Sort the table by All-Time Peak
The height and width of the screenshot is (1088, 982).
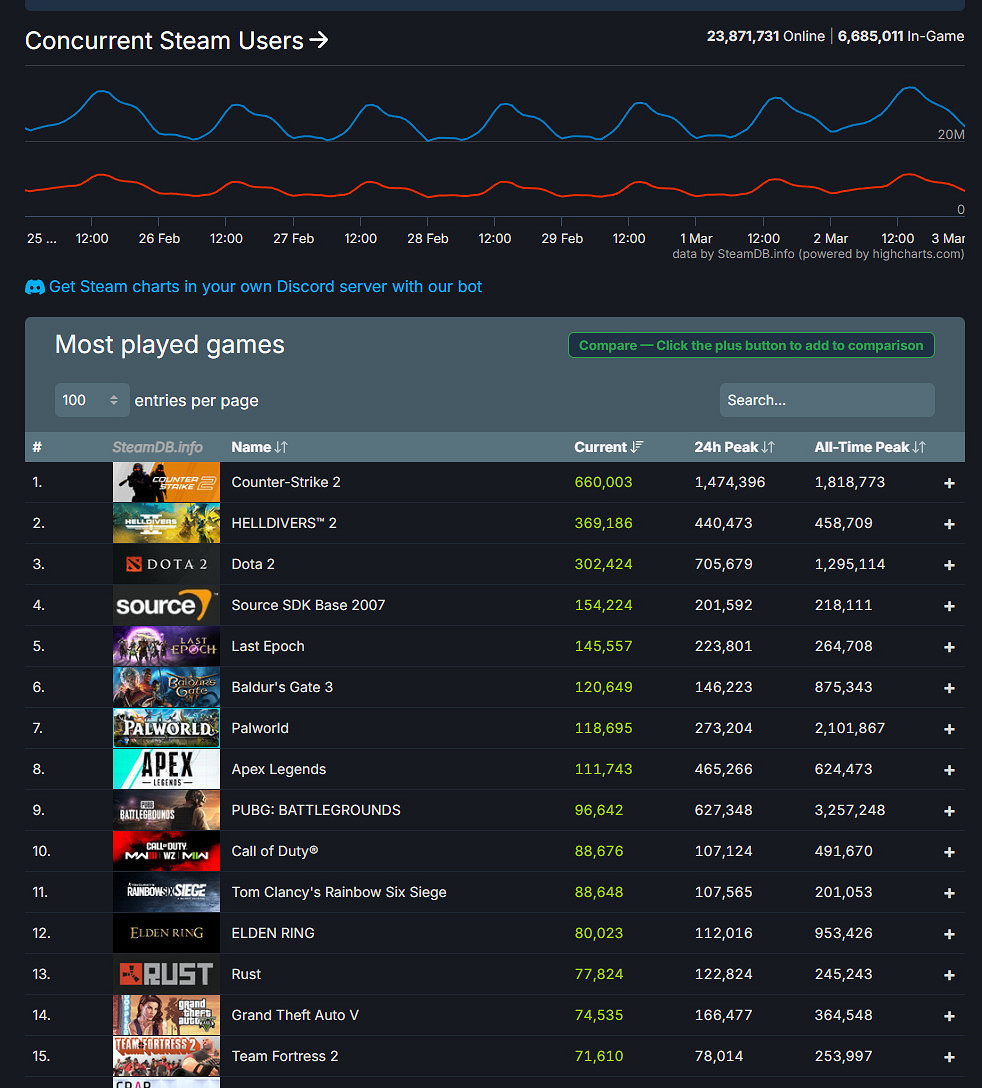point(870,447)
